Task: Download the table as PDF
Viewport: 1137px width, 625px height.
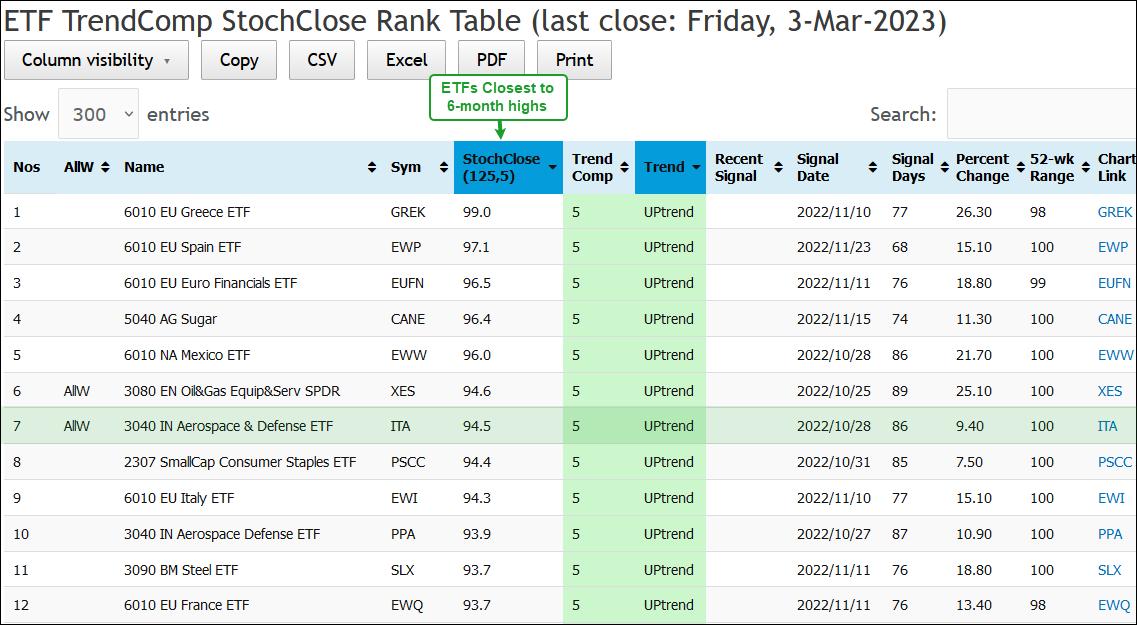Action: pyautogui.click(x=491, y=60)
